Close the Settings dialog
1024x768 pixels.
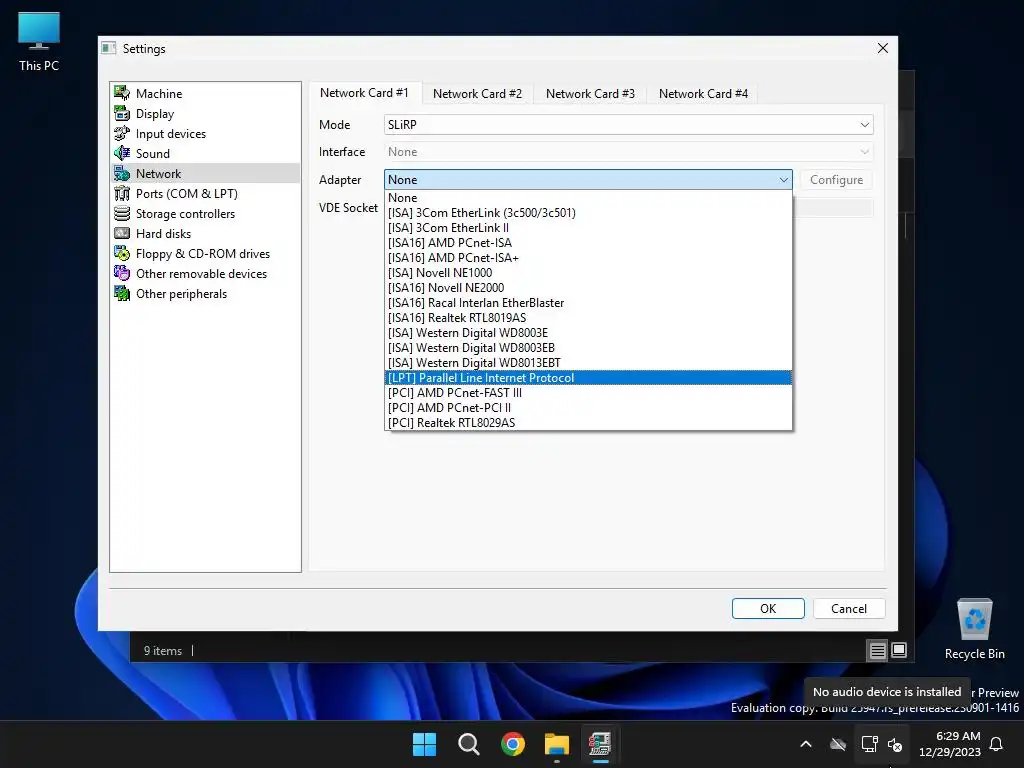(882, 48)
